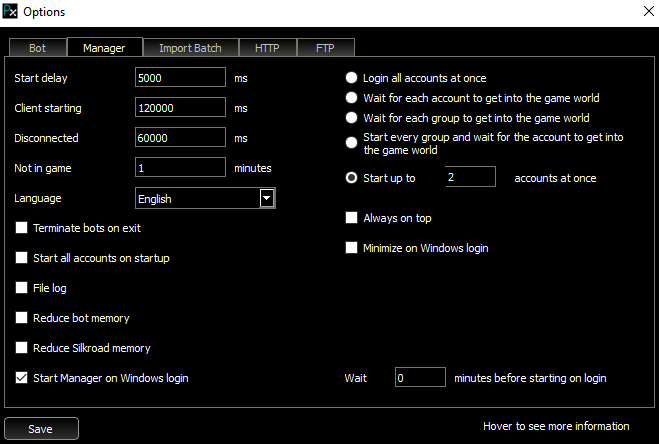The width and height of the screenshot is (659, 444).
Task: Select the HTTP tab
Action: (x=267, y=47)
